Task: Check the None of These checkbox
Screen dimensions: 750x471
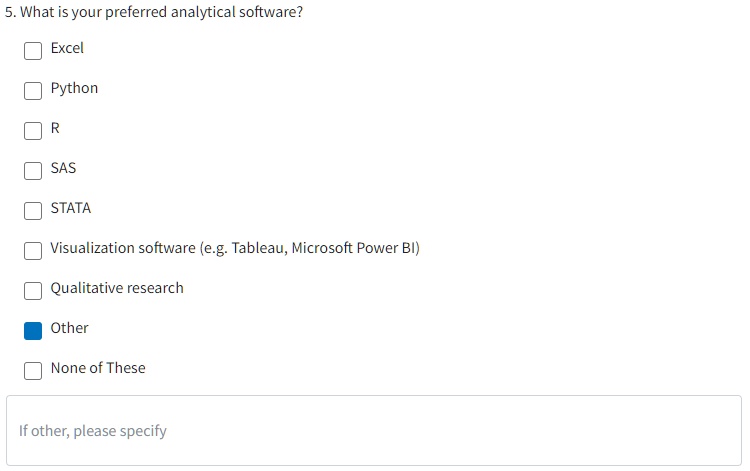Action: [33, 370]
